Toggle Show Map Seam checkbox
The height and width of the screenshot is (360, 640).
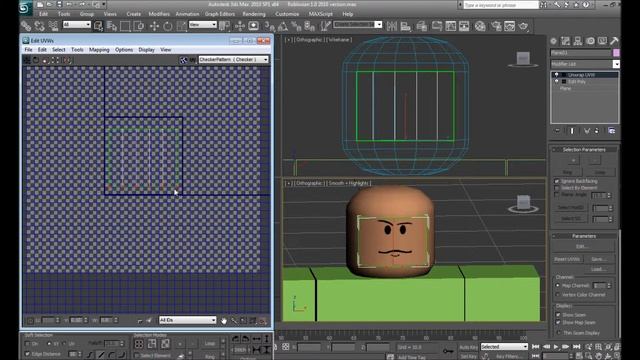tap(558, 322)
